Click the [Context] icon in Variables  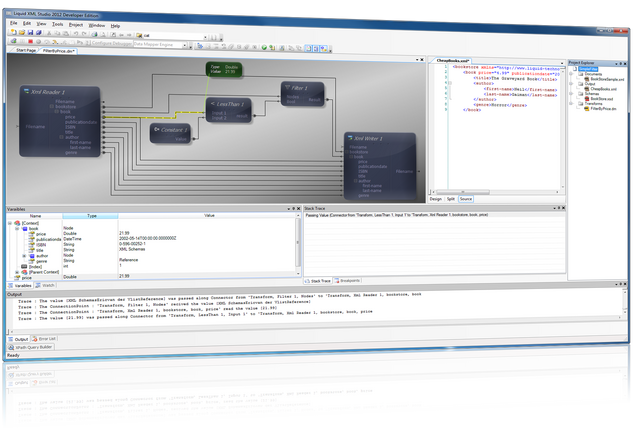[x=17, y=223]
